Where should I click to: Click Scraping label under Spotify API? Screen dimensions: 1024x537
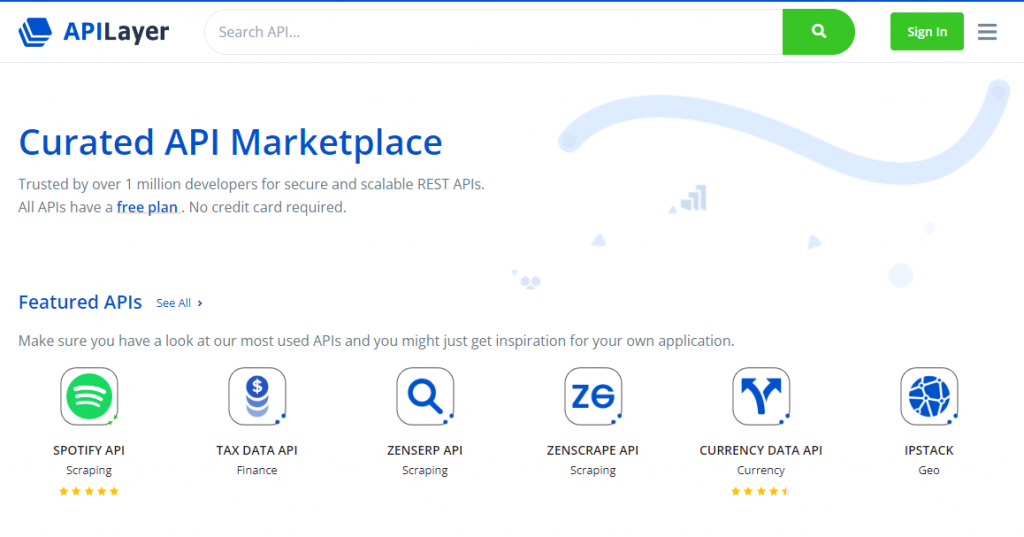click(x=89, y=470)
